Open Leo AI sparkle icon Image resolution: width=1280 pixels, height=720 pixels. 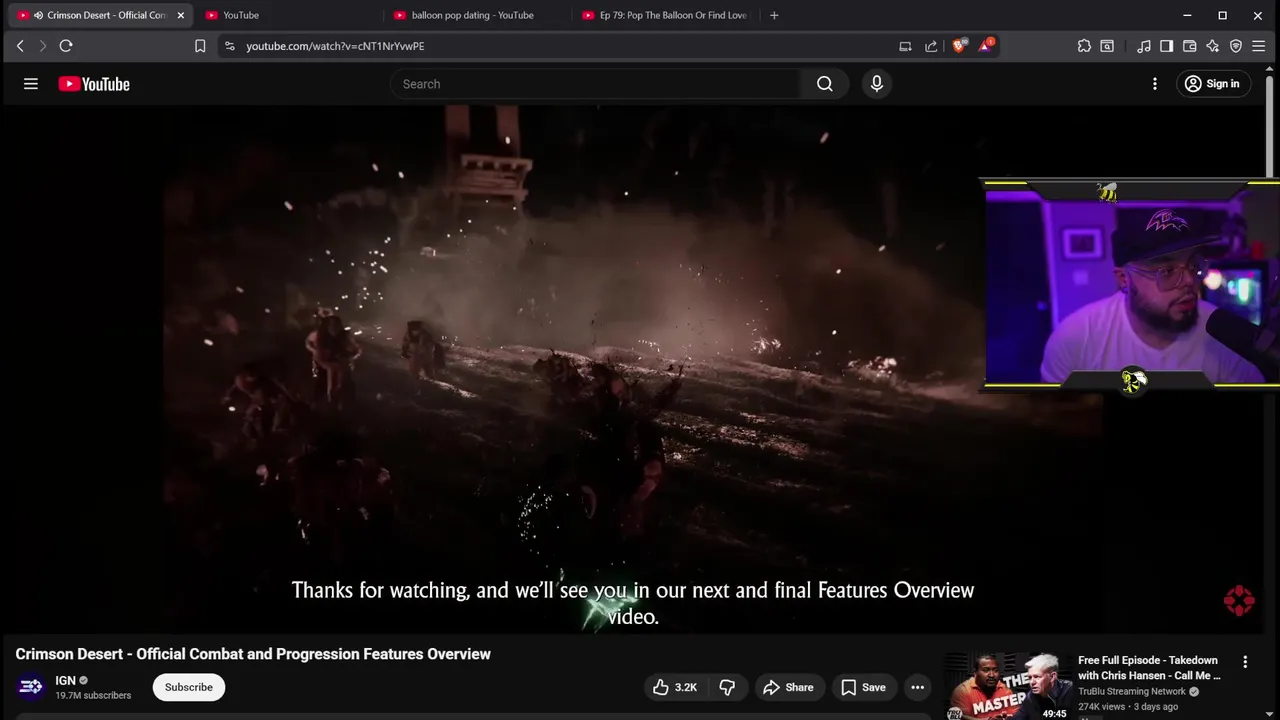click(1212, 46)
